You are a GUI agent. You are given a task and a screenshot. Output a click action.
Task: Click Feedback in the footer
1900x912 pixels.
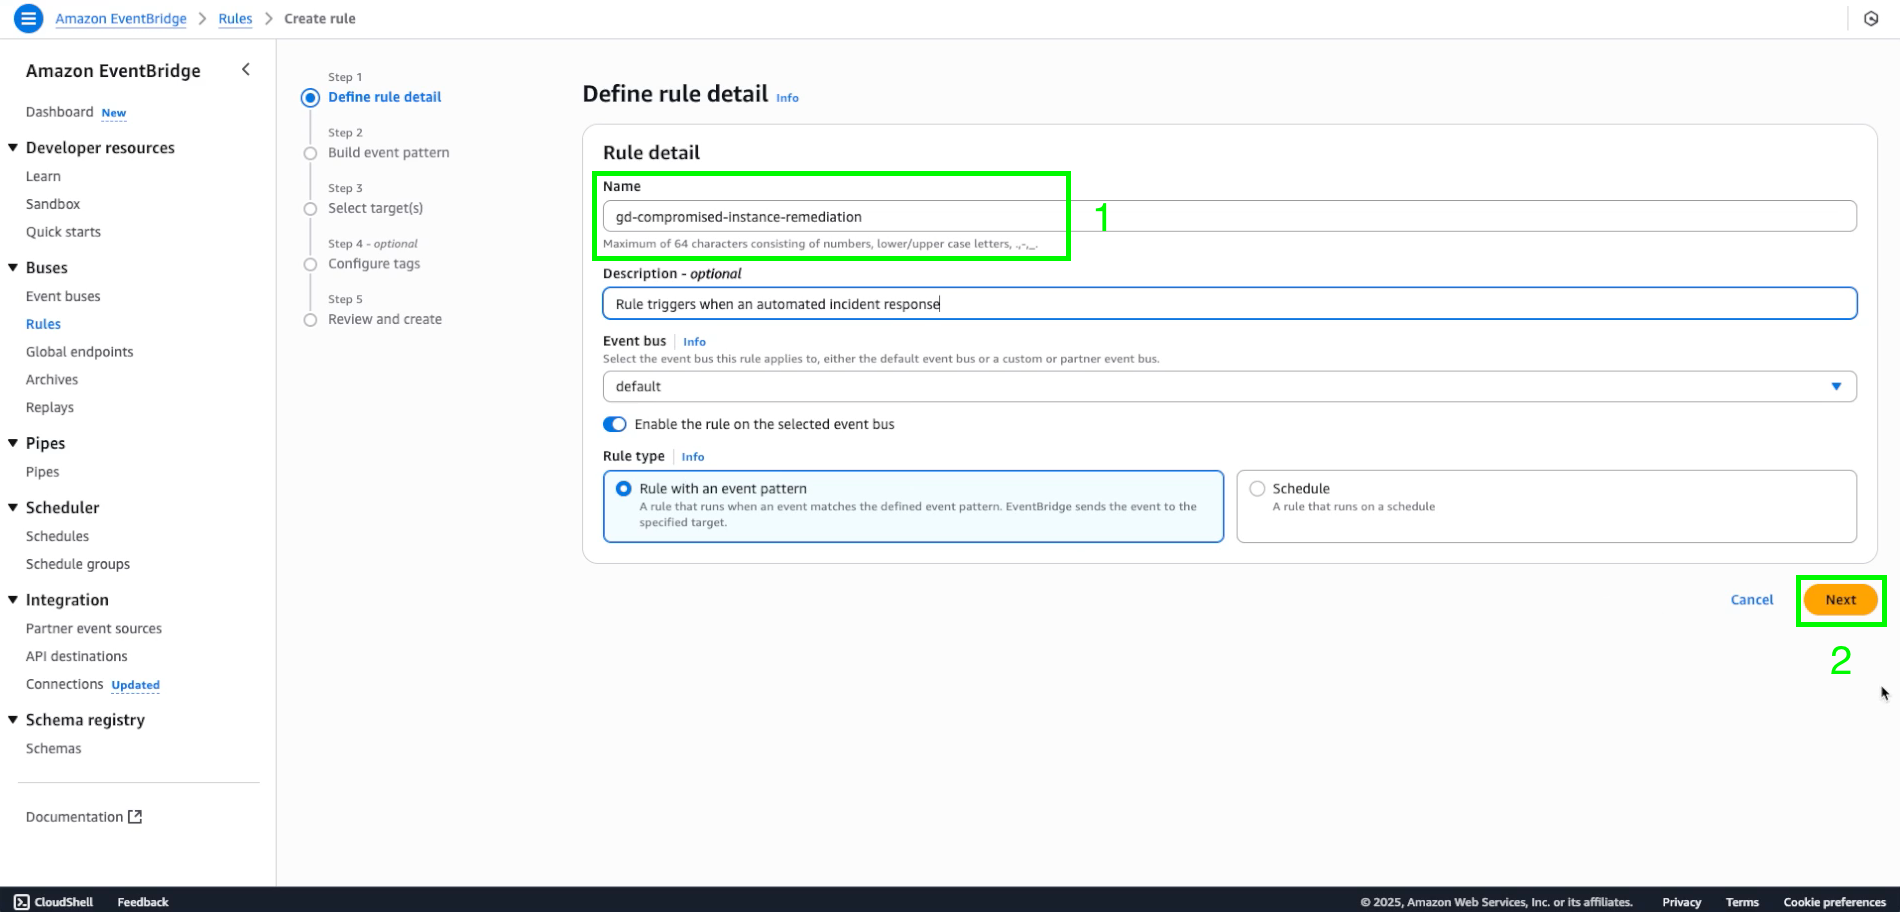point(143,902)
